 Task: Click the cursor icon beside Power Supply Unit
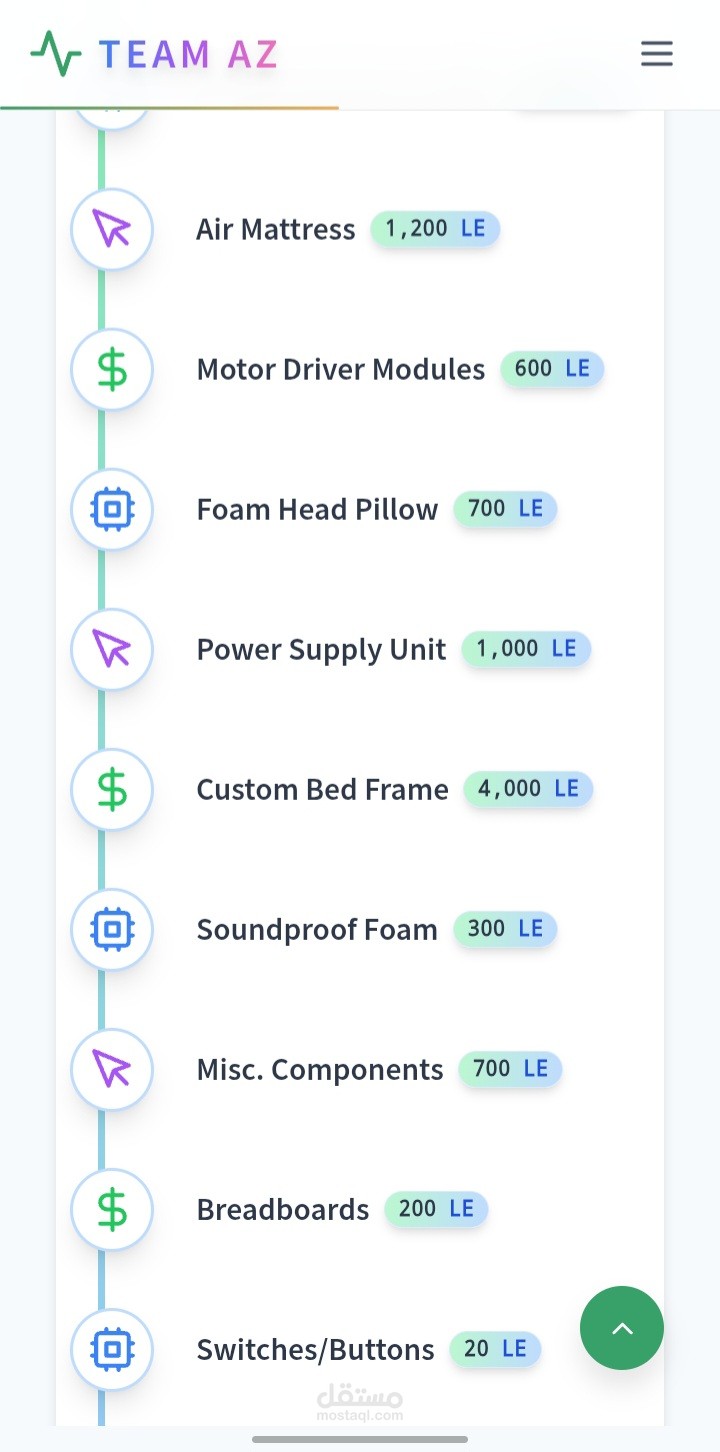[112, 649]
